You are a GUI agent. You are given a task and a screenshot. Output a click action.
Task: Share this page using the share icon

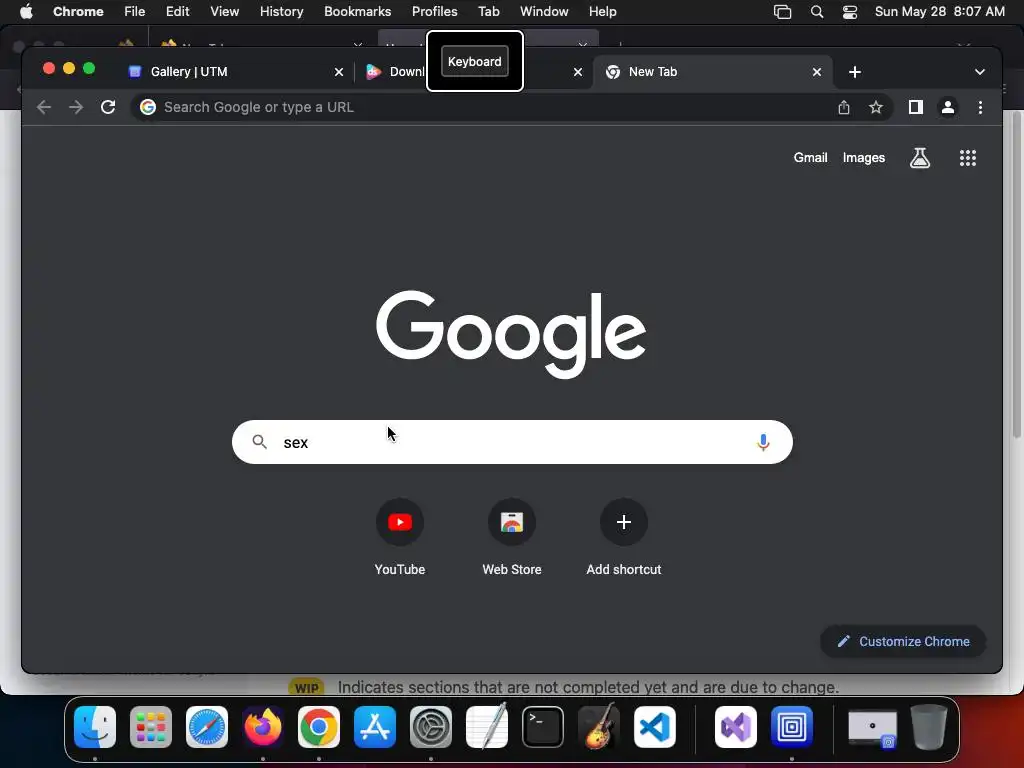[x=844, y=107]
